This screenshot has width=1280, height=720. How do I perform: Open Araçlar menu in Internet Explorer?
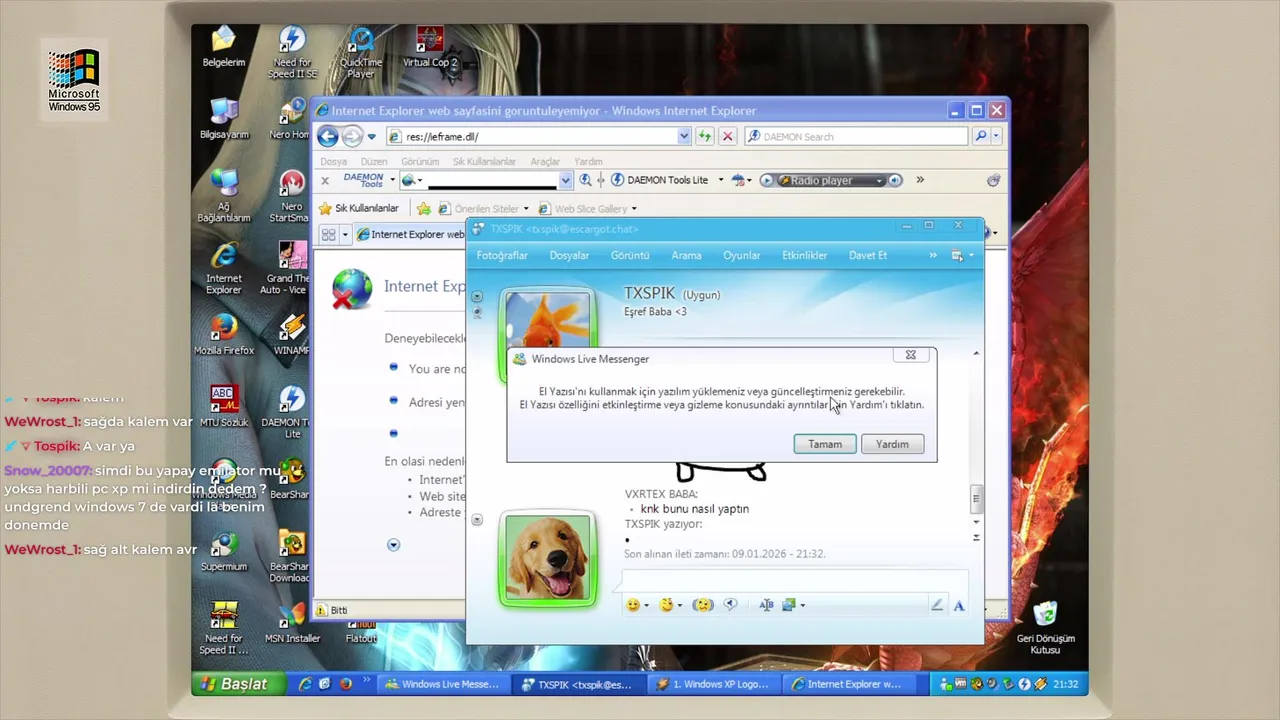pos(545,161)
